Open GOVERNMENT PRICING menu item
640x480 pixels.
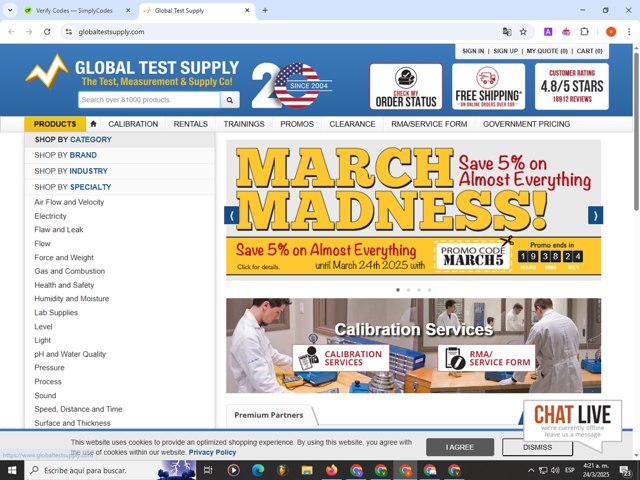click(x=527, y=124)
